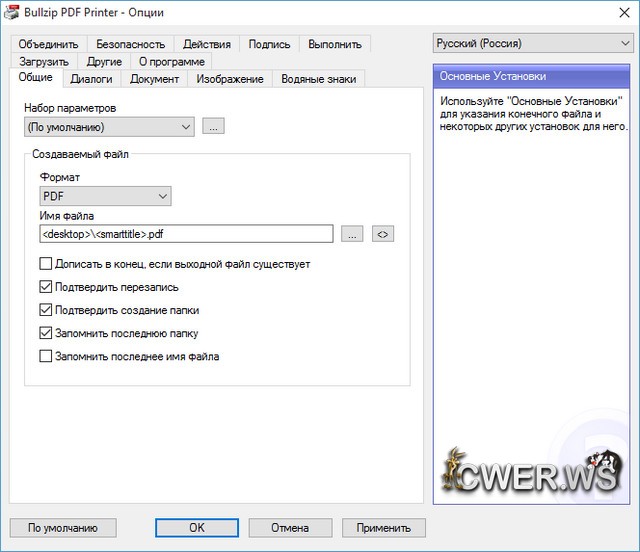640x552 pixels.
Task: Click the Основные Установки help header
Action: click(531, 76)
